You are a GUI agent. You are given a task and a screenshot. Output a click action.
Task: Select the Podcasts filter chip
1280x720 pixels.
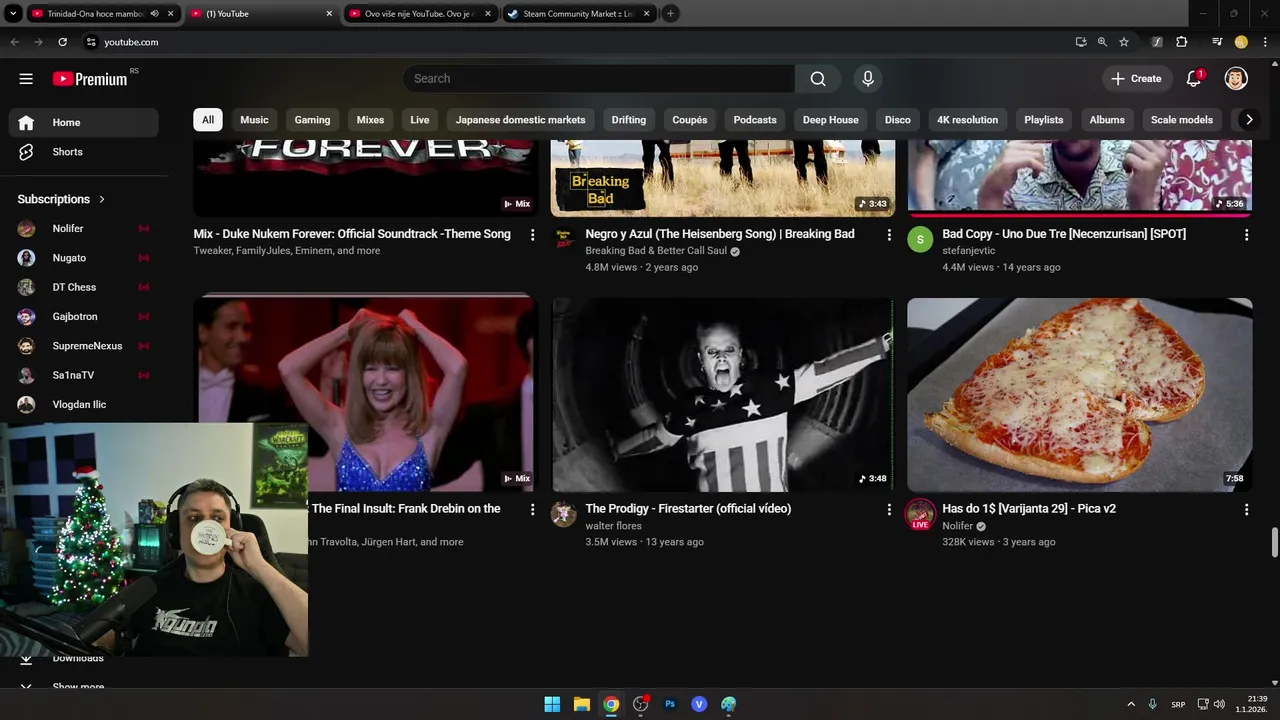click(755, 120)
